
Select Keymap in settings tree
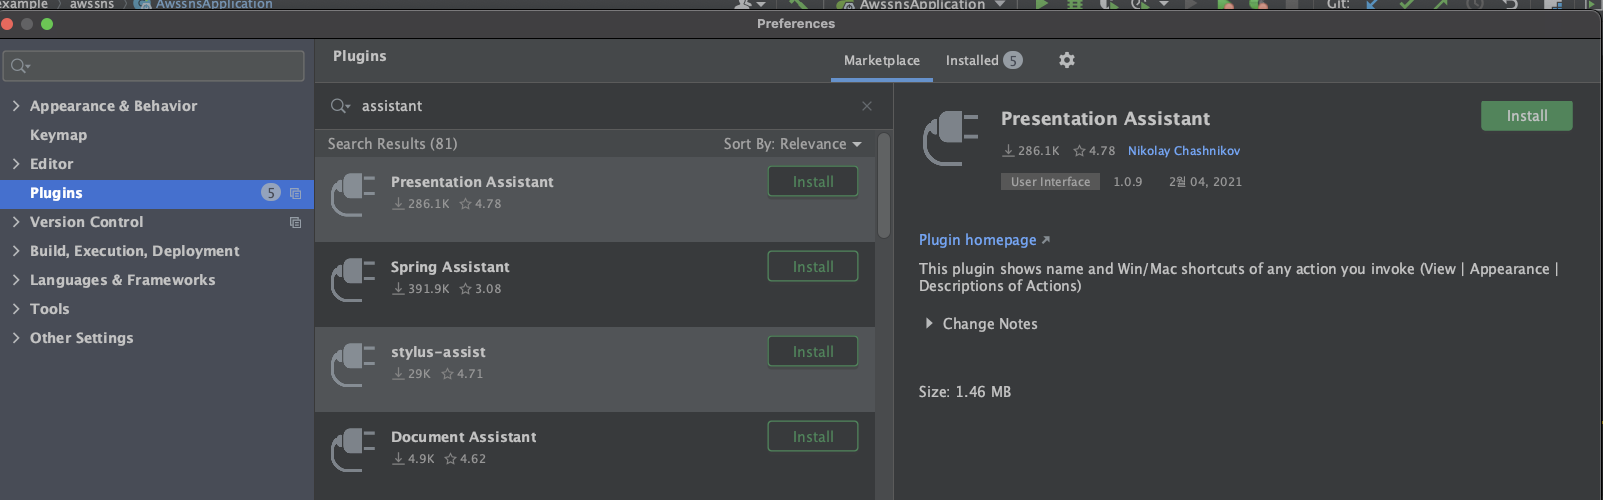(58, 135)
